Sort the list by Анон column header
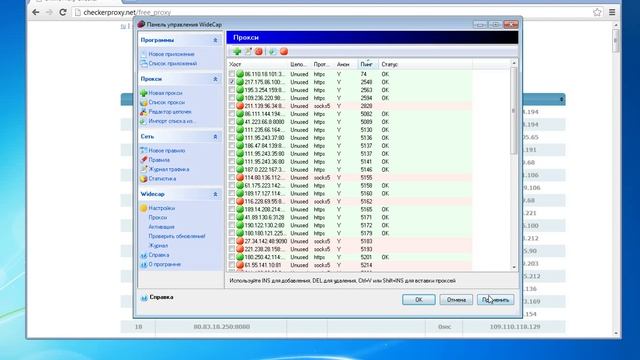 click(346, 64)
